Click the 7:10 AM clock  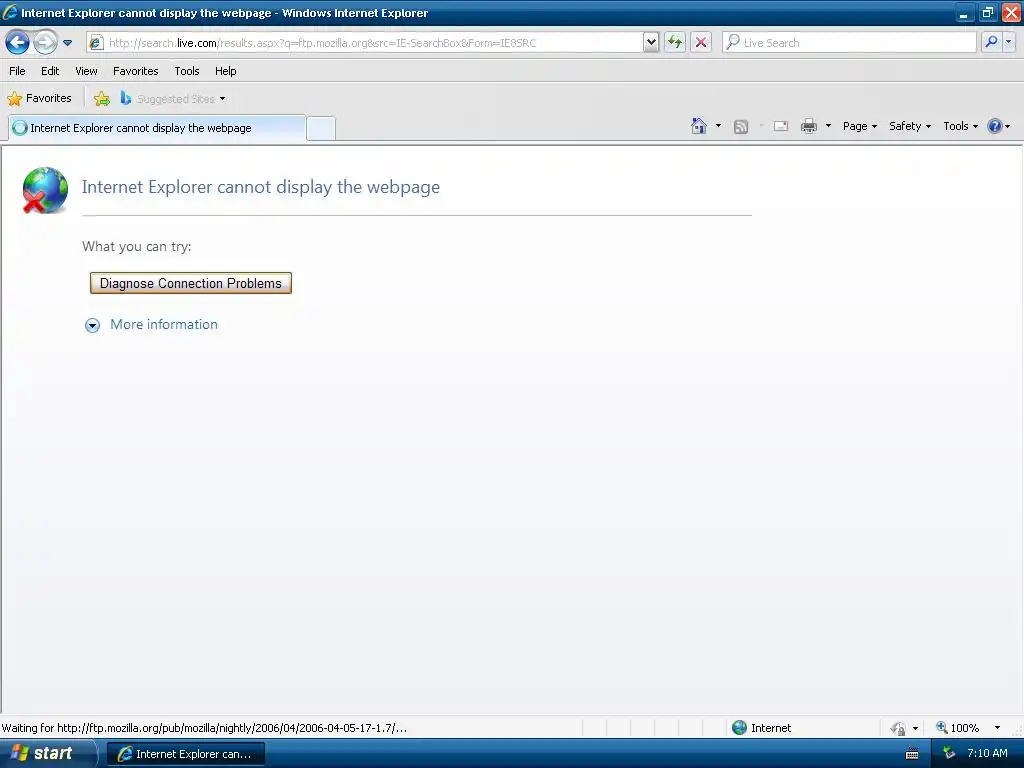click(x=987, y=754)
